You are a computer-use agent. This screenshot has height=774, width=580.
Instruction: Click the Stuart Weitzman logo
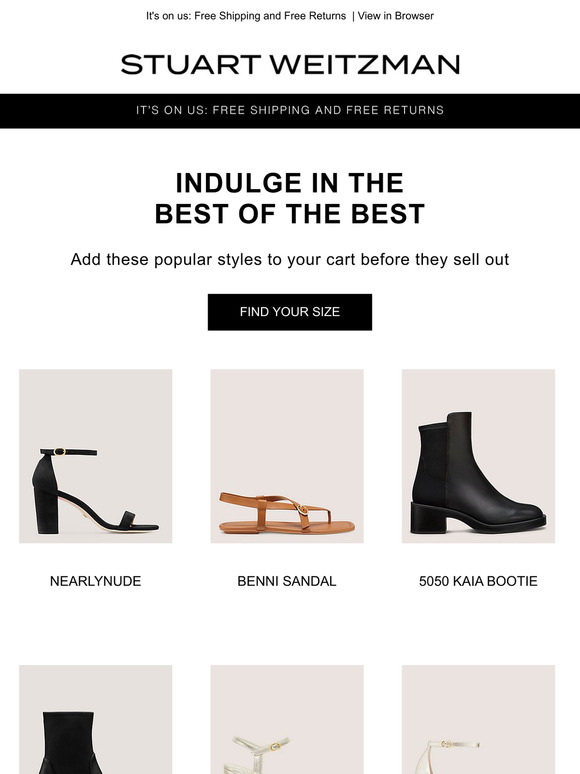coord(290,65)
